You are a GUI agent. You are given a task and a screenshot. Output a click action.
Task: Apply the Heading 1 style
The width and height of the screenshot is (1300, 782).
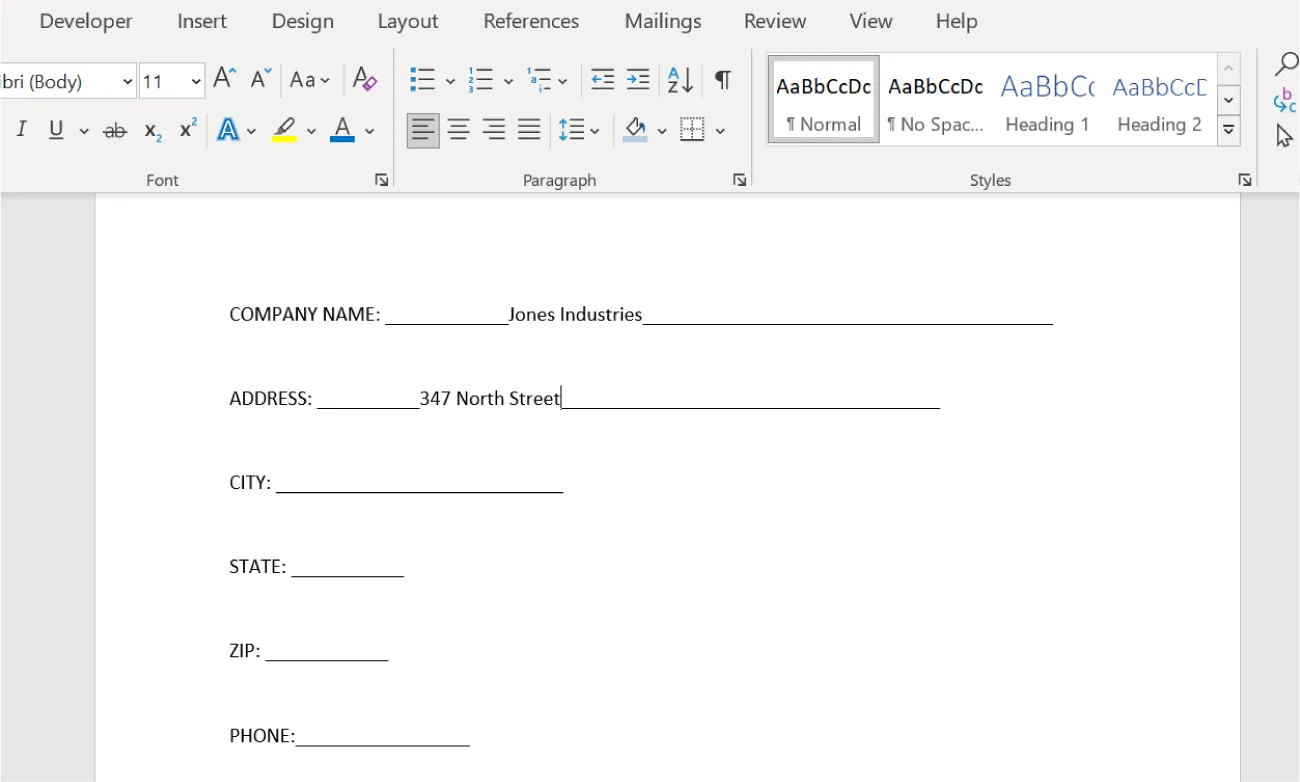(1047, 99)
